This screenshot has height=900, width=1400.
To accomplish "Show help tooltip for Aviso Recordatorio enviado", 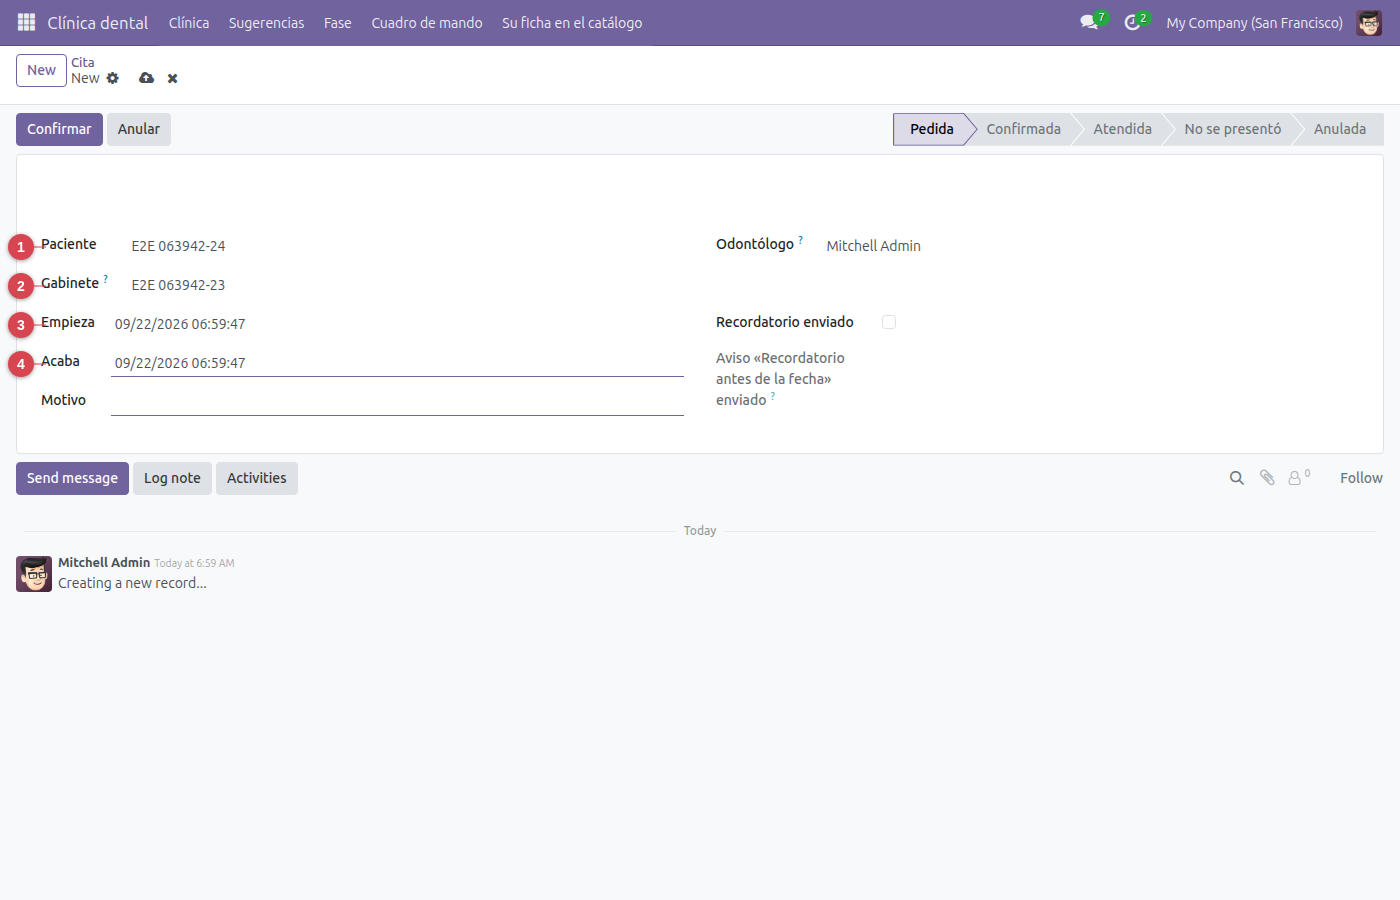I will [773, 396].
